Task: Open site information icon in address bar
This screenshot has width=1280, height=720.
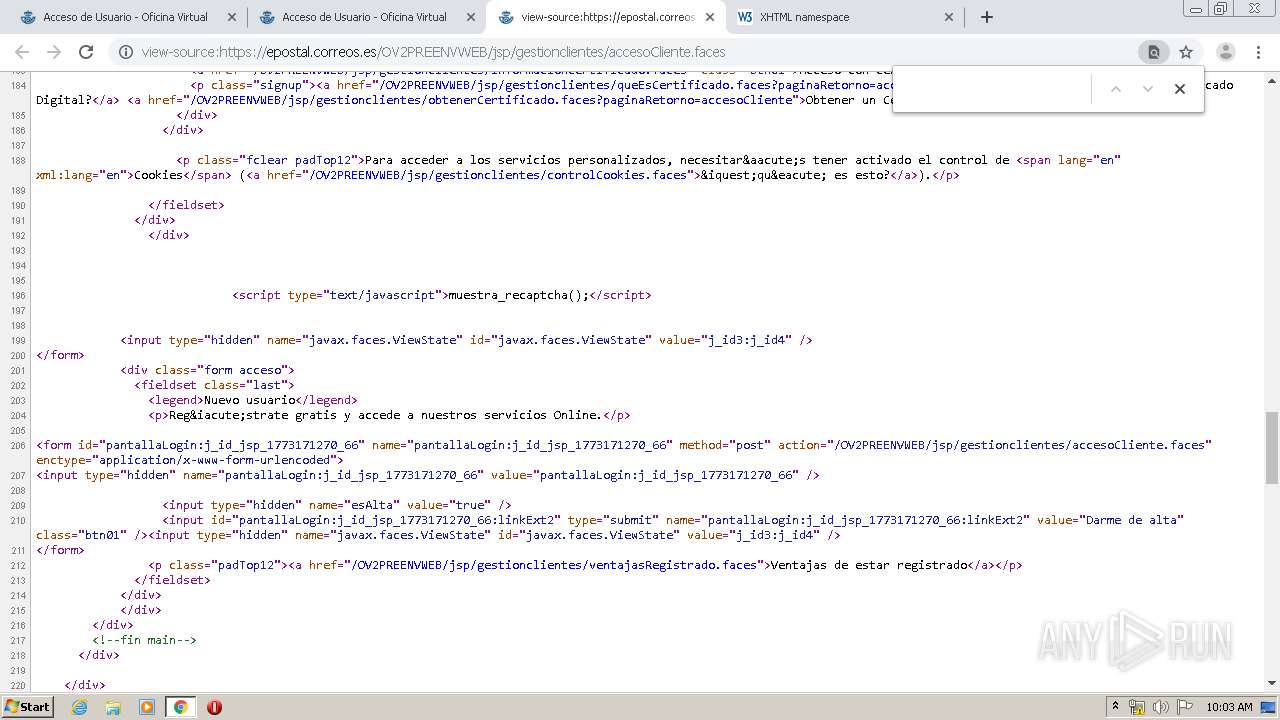Action: pyautogui.click(x=126, y=52)
